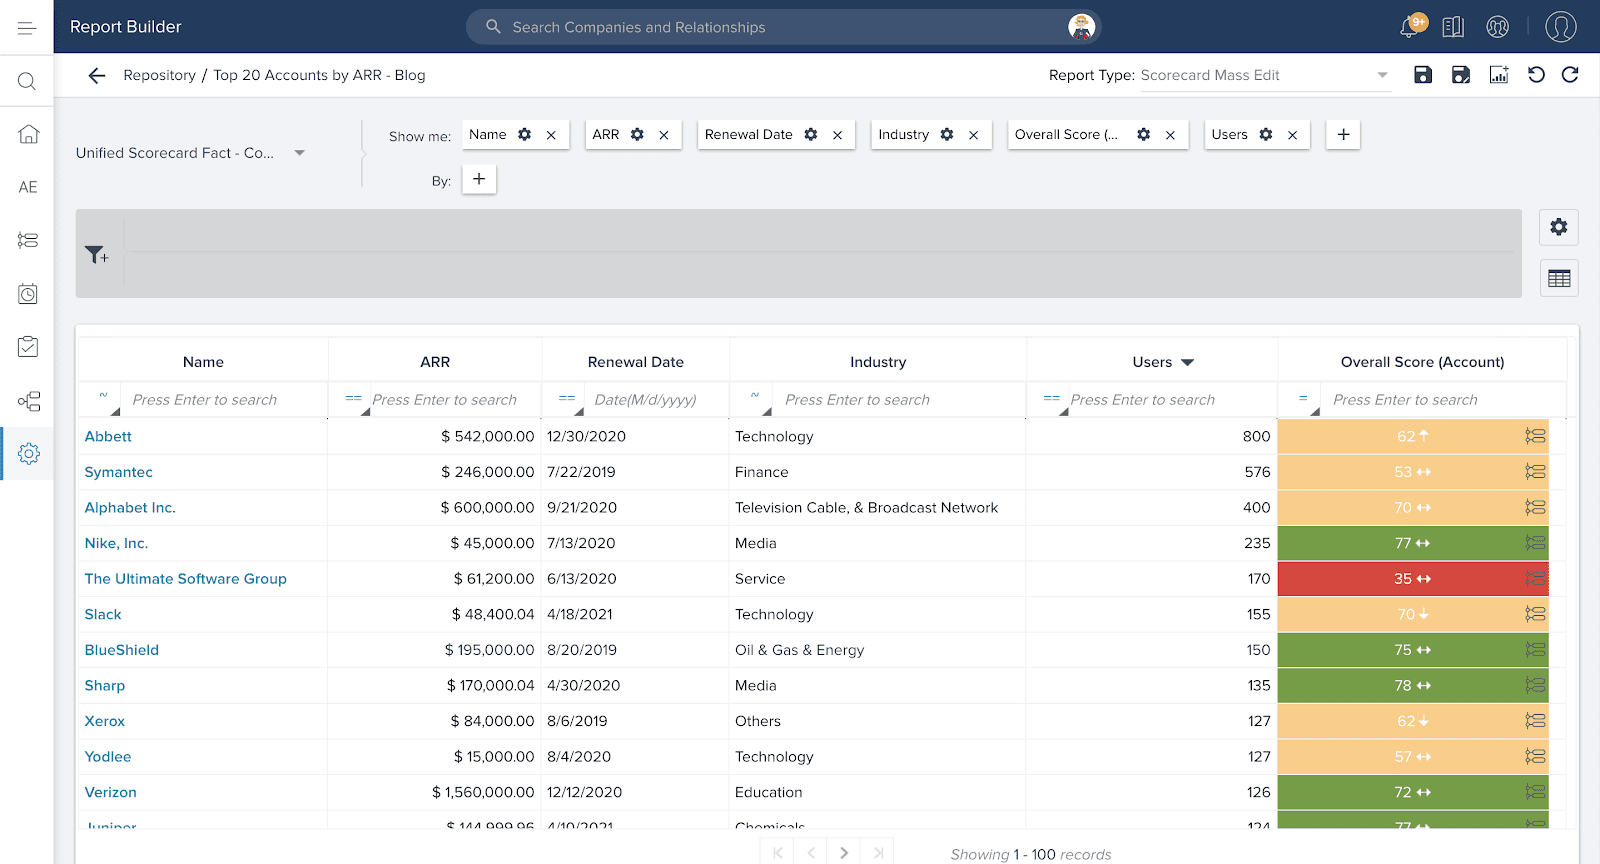Click the Repository breadcrumb link
The height and width of the screenshot is (864, 1600).
159,76
